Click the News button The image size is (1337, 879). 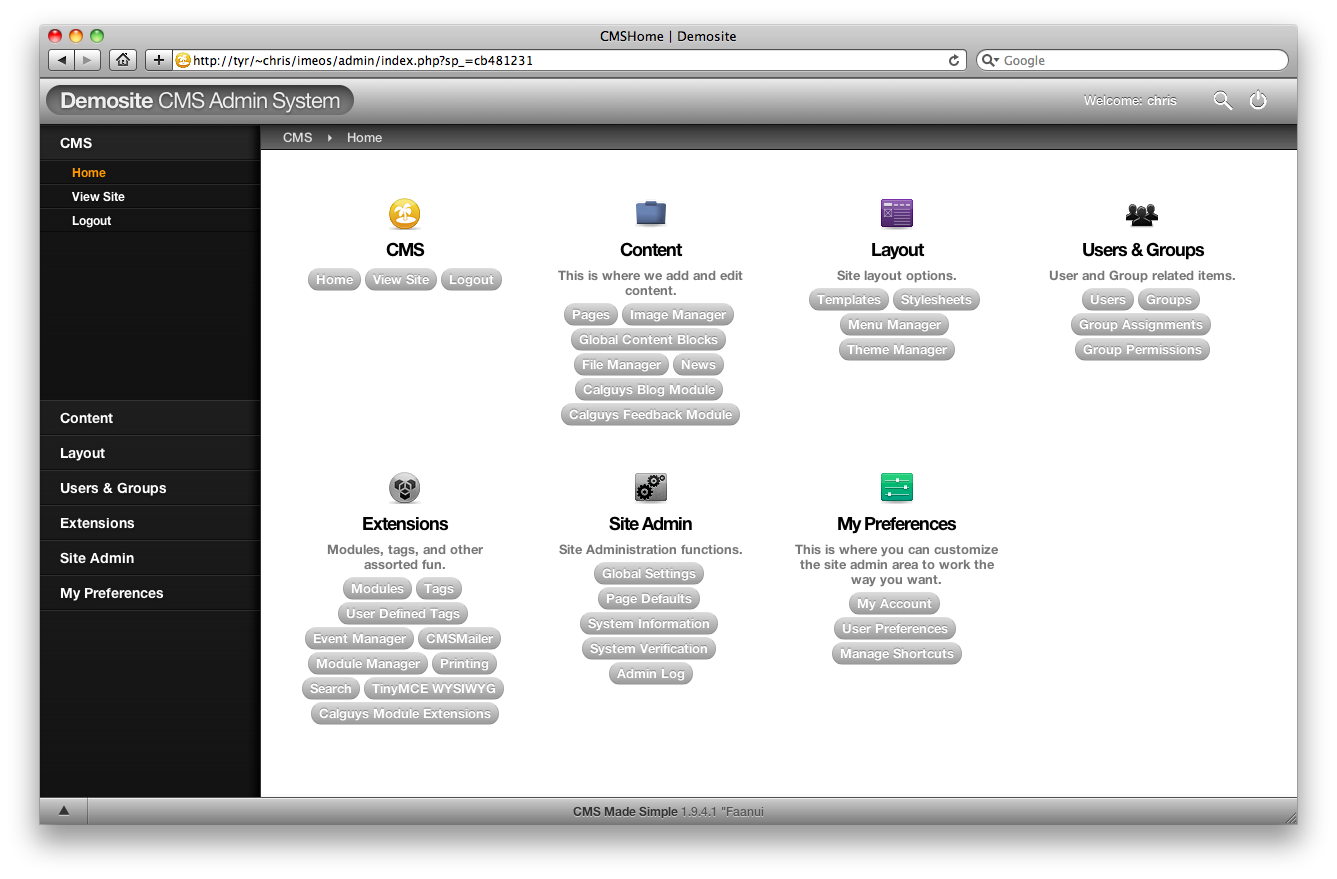point(698,365)
